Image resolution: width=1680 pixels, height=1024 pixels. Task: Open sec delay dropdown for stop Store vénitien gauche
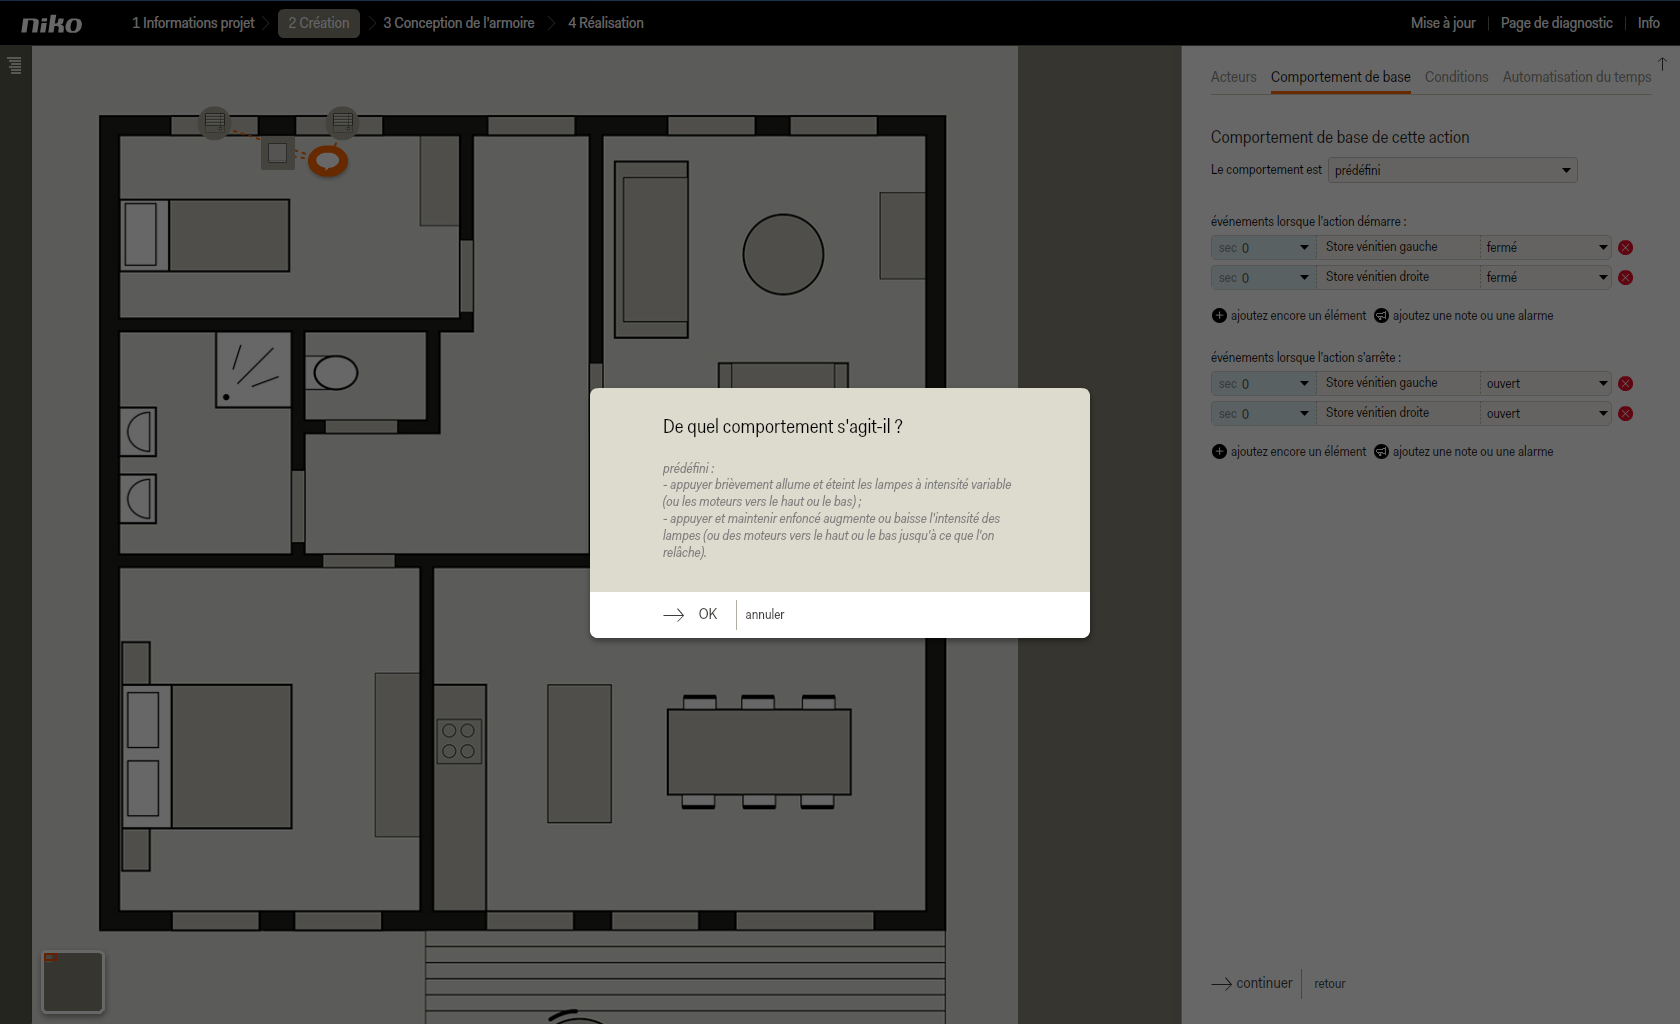1263,384
